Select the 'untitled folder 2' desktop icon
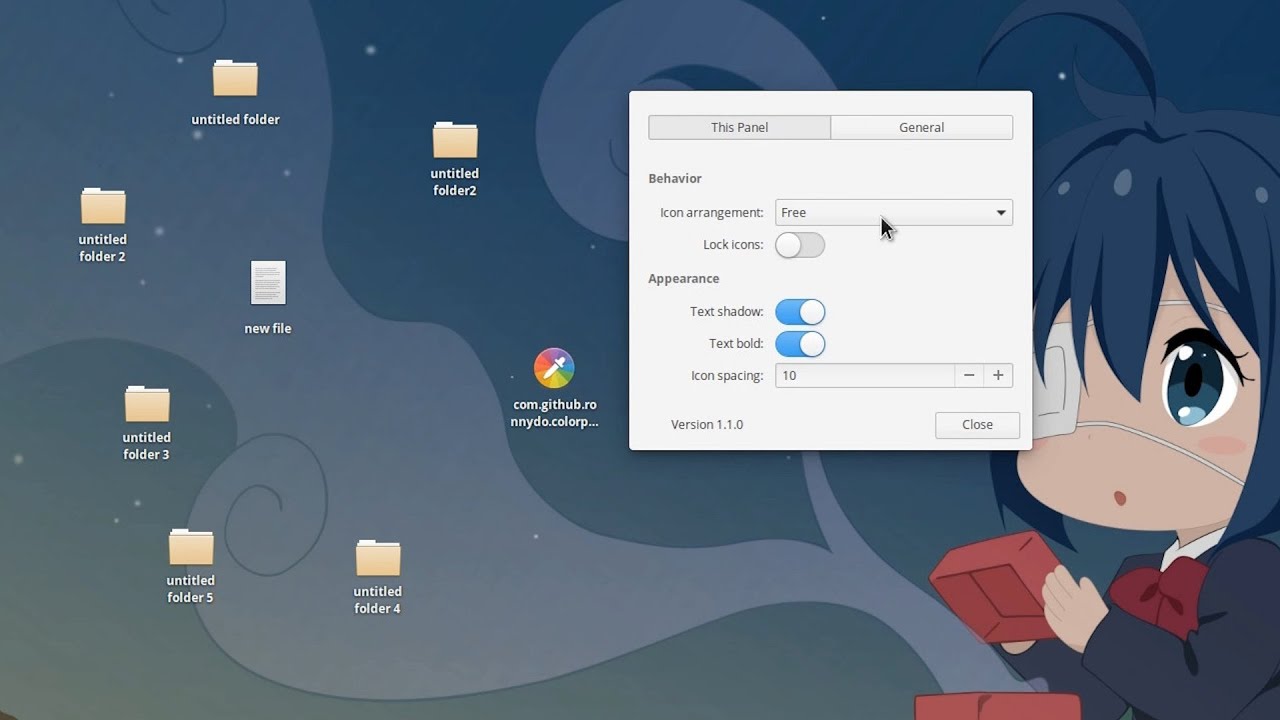Viewport: 1280px width, 720px height. click(103, 206)
